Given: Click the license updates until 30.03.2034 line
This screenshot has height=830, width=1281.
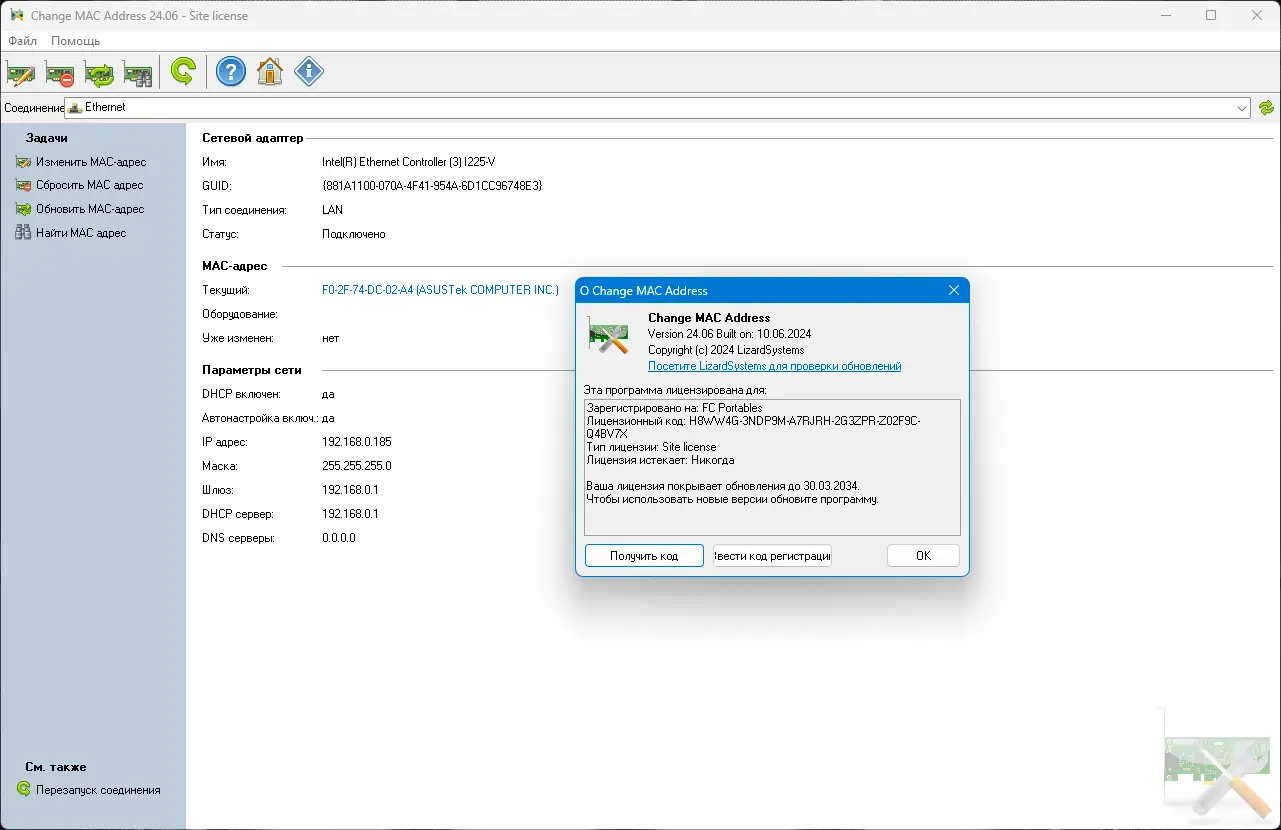Looking at the screenshot, I should click(722, 486).
